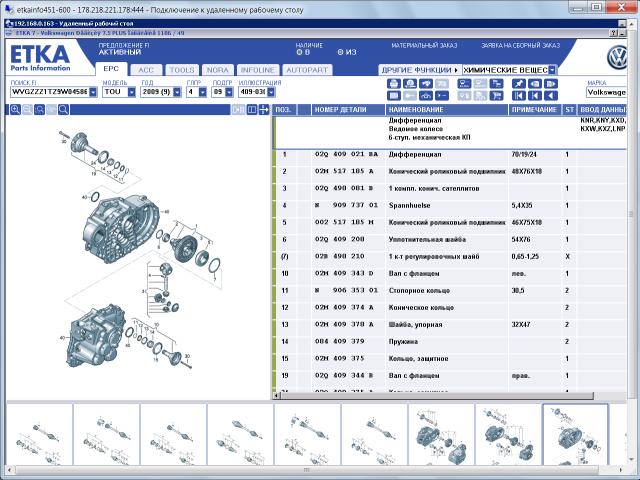This screenshot has height=480, width=640.
Task: Select the 'ИЗ' availability radio button
Action: (340, 52)
